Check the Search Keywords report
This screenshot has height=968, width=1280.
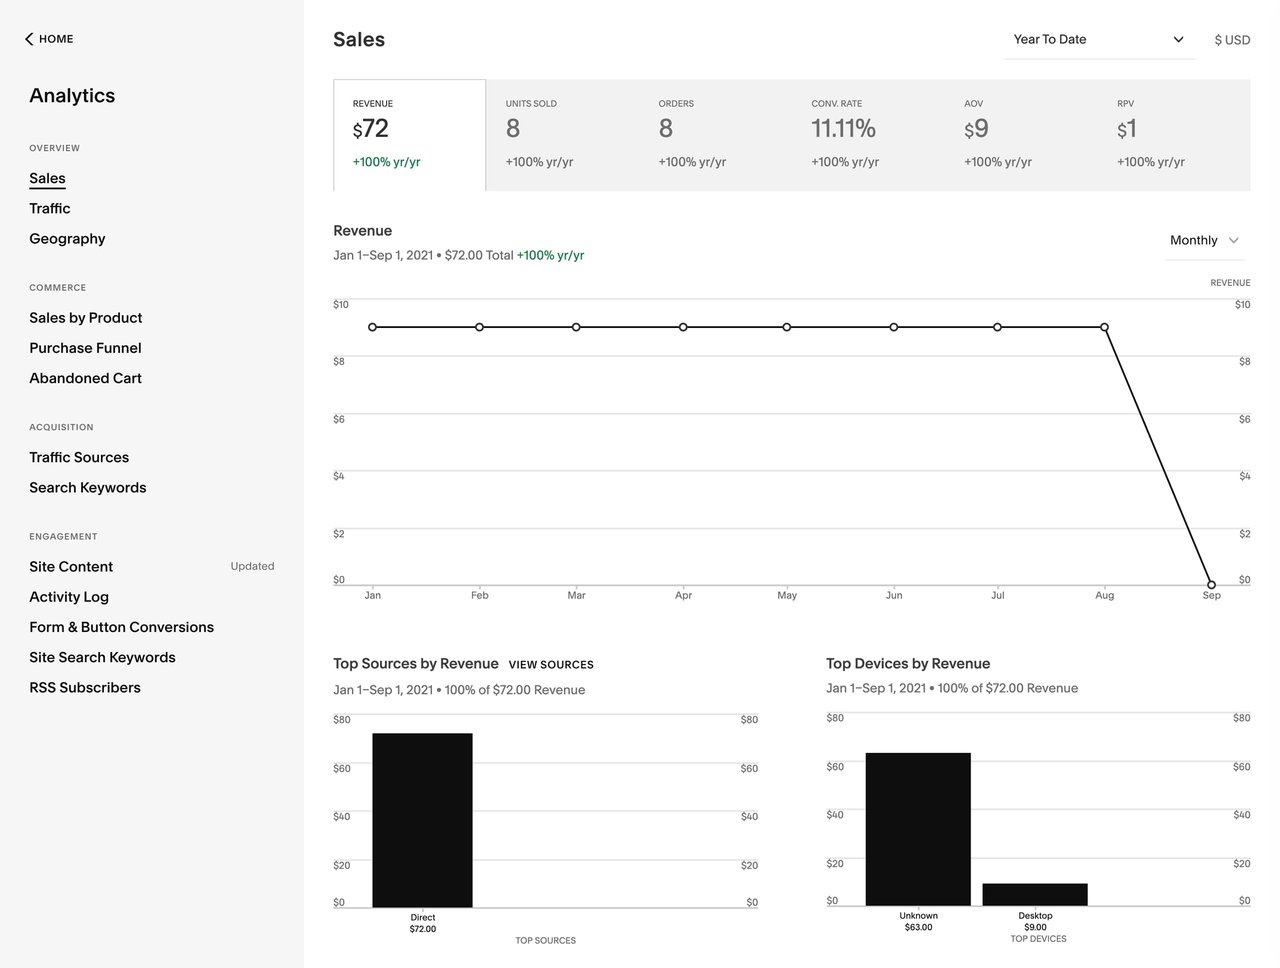coord(87,487)
